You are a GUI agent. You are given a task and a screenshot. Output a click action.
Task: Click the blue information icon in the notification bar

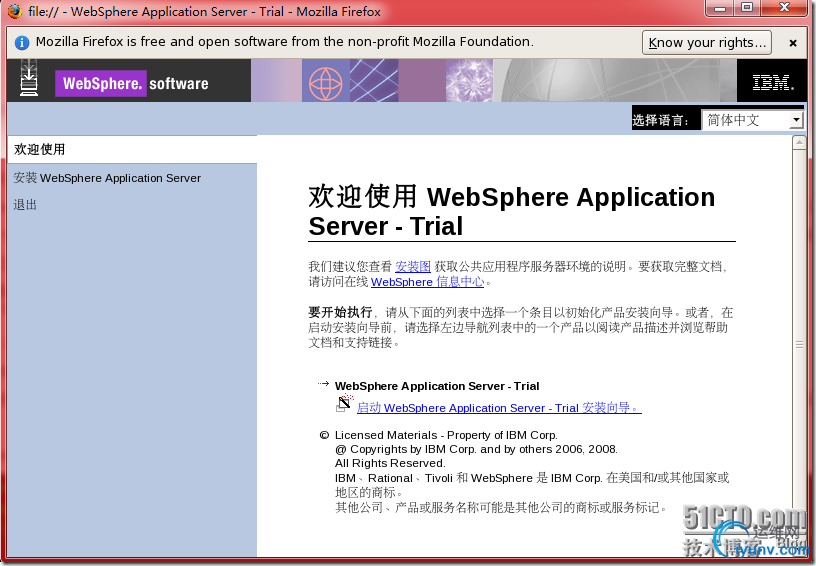point(22,43)
